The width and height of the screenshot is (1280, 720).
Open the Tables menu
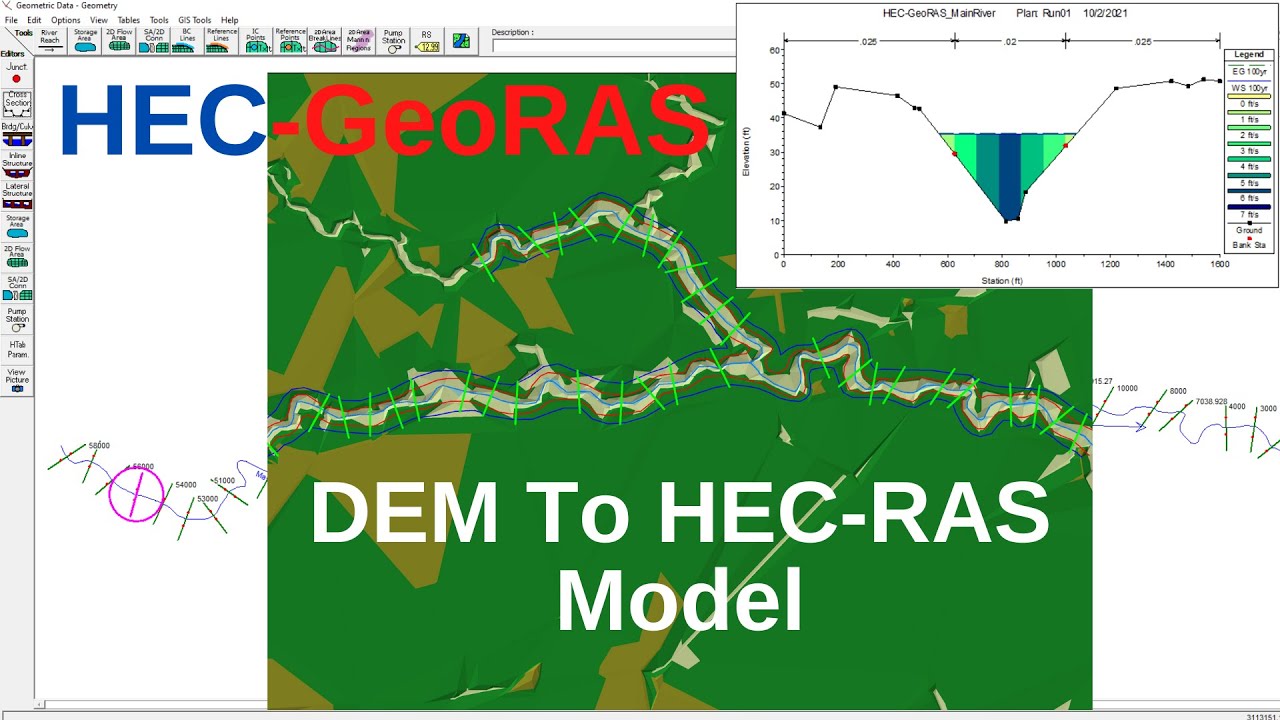click(x=129, y=20)
